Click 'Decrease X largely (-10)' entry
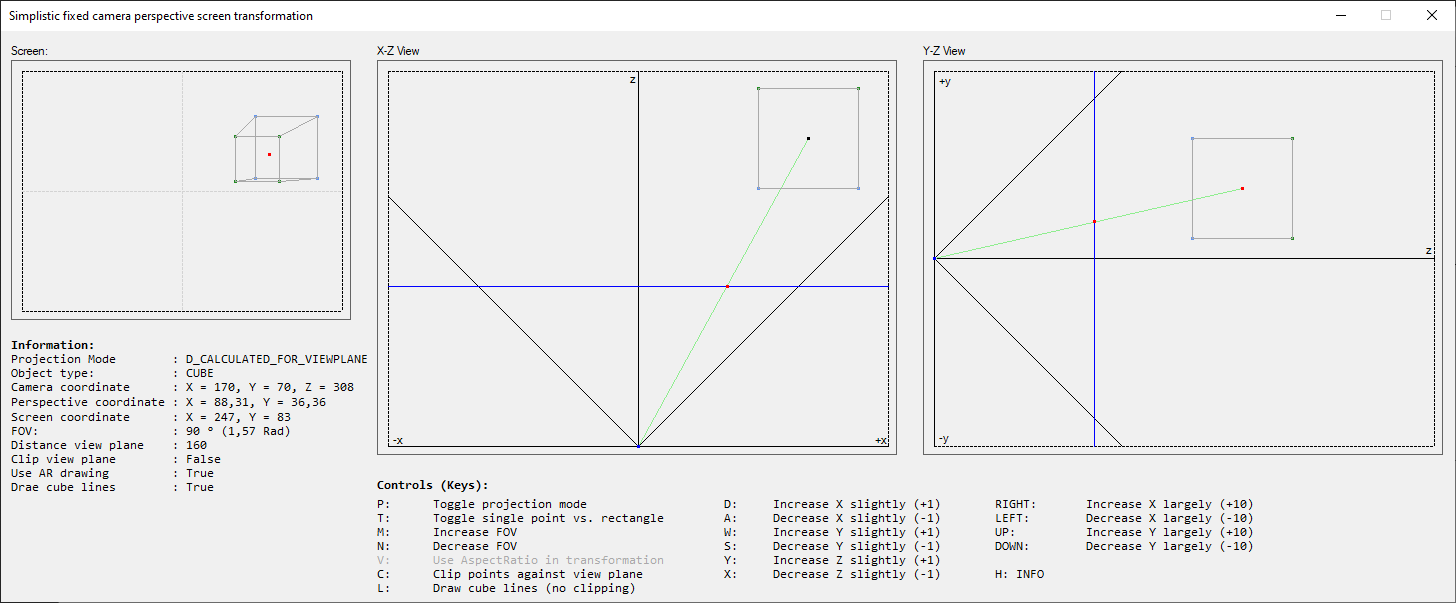The image size is (1456, 603). 1170,518
